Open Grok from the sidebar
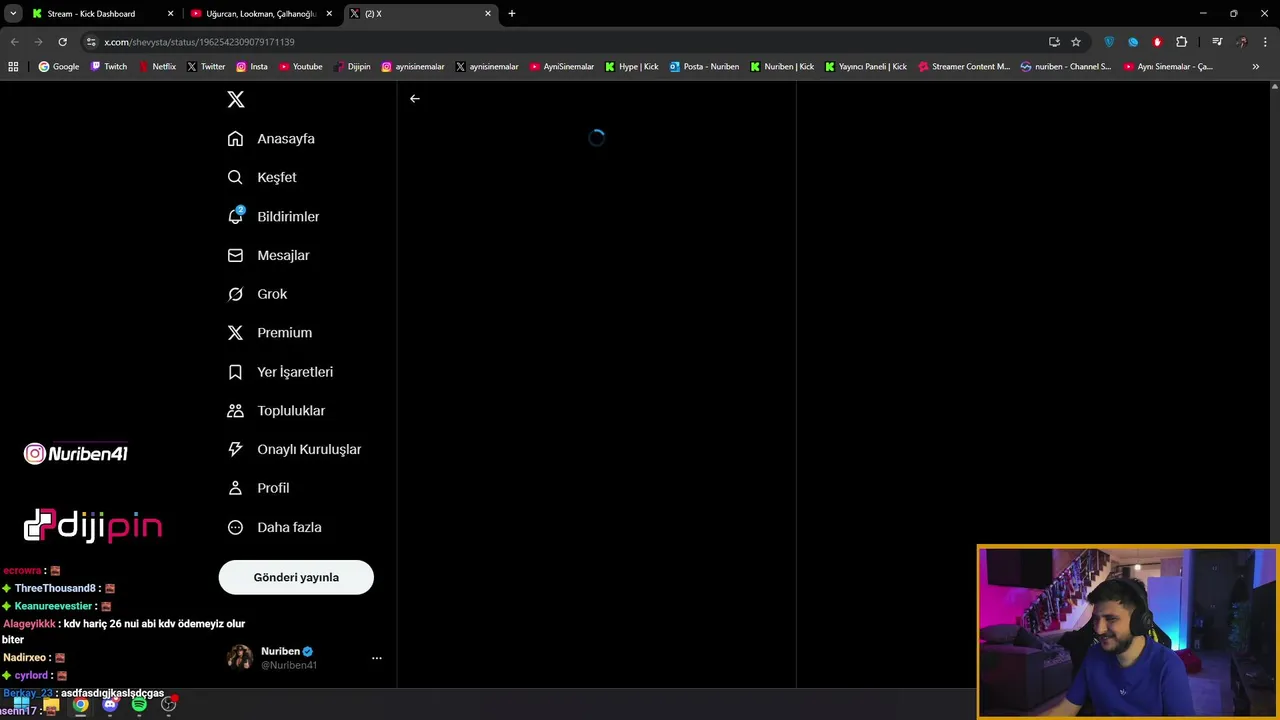 point(257,294)
